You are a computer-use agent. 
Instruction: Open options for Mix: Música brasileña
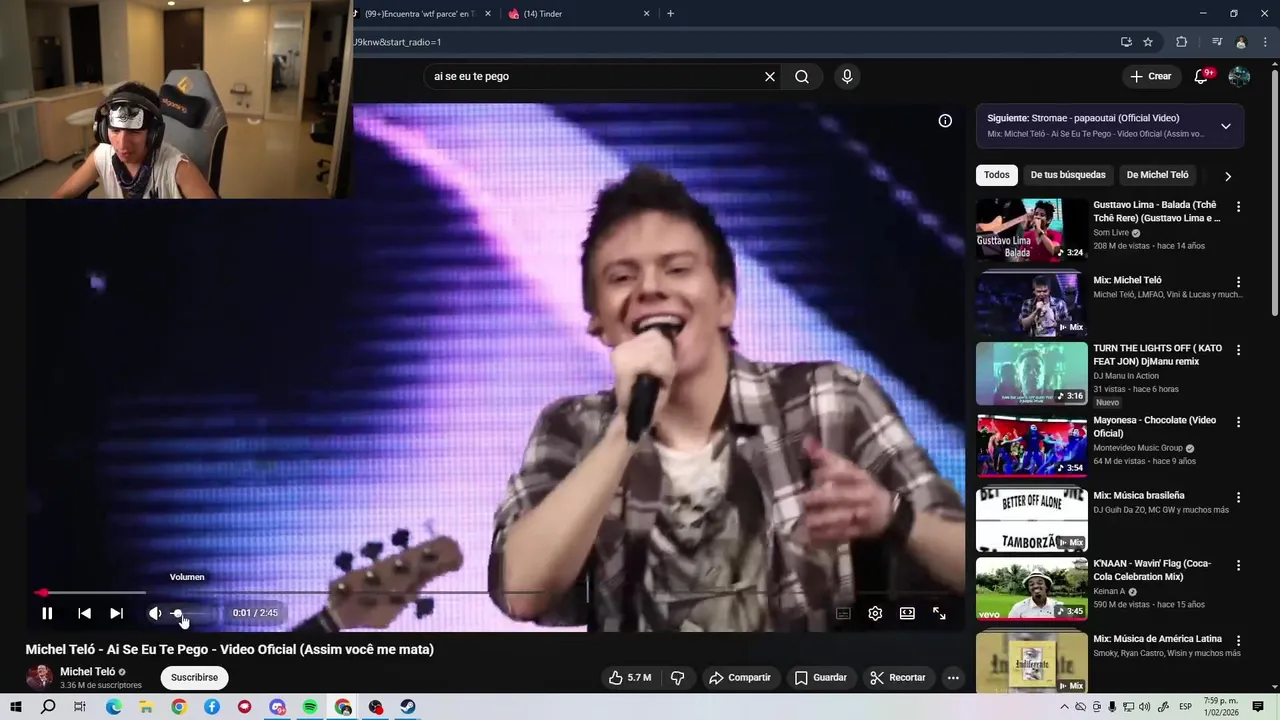click(1238, 497)
